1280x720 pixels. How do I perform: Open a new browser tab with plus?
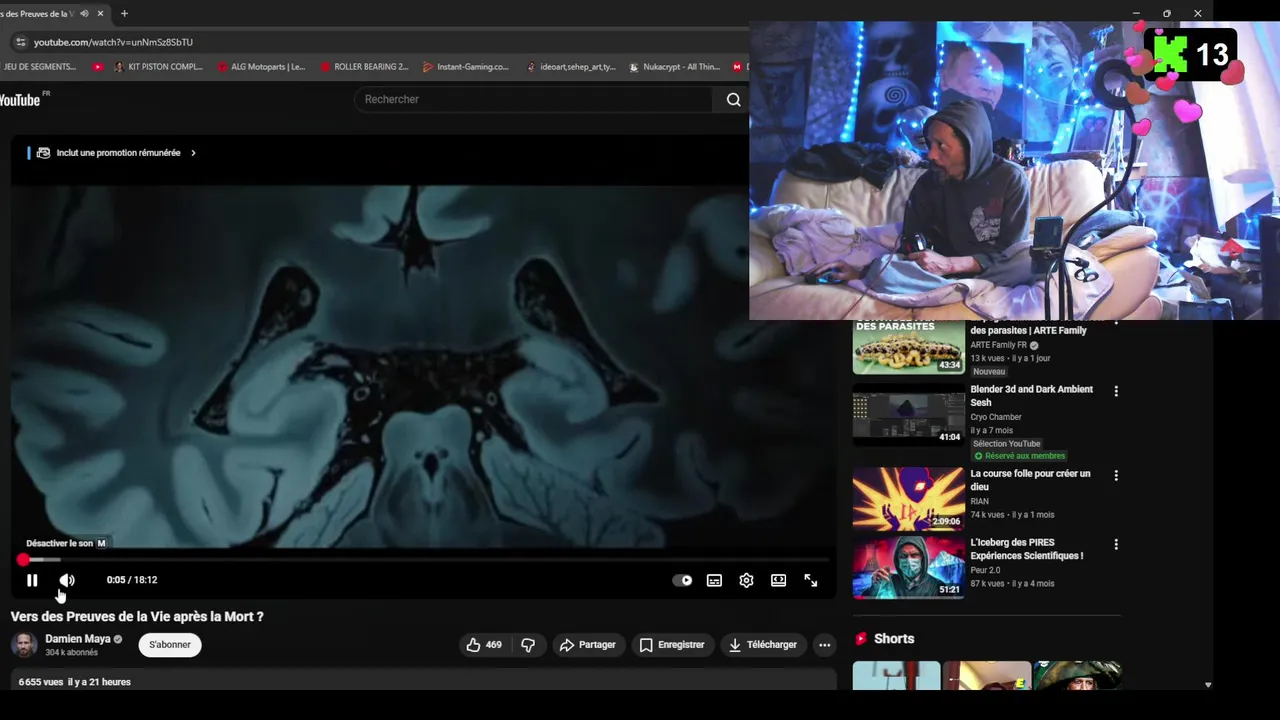pos(124,14)
